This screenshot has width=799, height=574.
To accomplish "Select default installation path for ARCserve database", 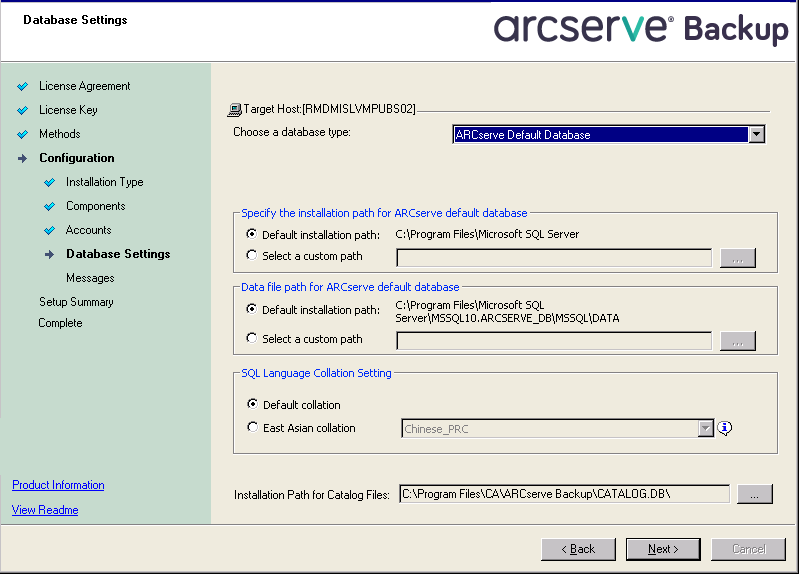I will click(x=251, y=234).
